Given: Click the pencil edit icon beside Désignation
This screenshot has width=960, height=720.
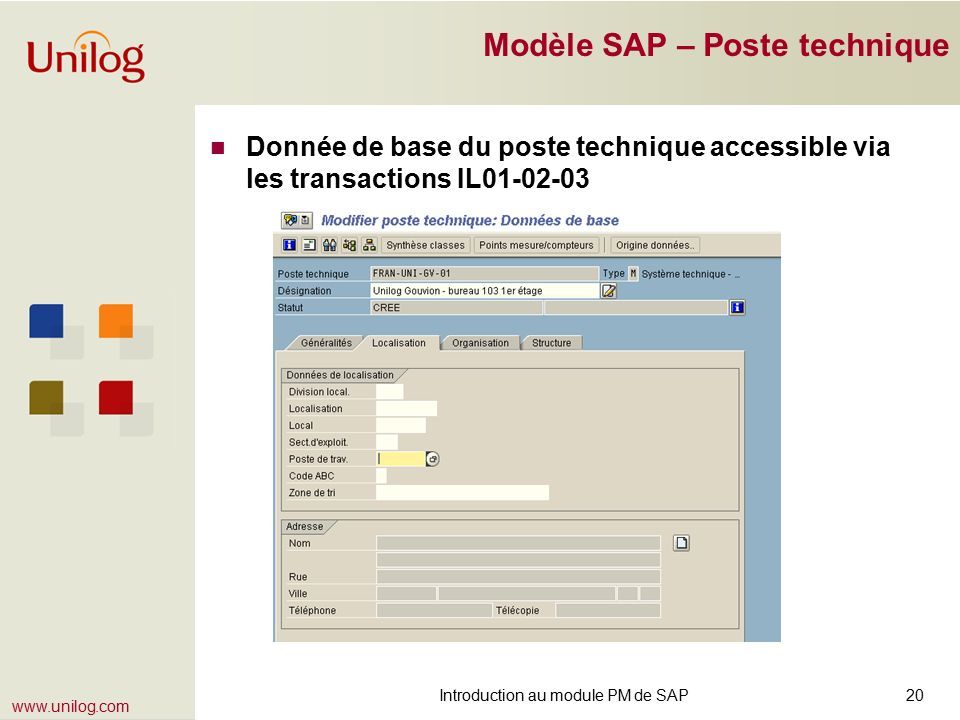Looking at the screenshot, I should pyautogui.click(x=609, y=291).
